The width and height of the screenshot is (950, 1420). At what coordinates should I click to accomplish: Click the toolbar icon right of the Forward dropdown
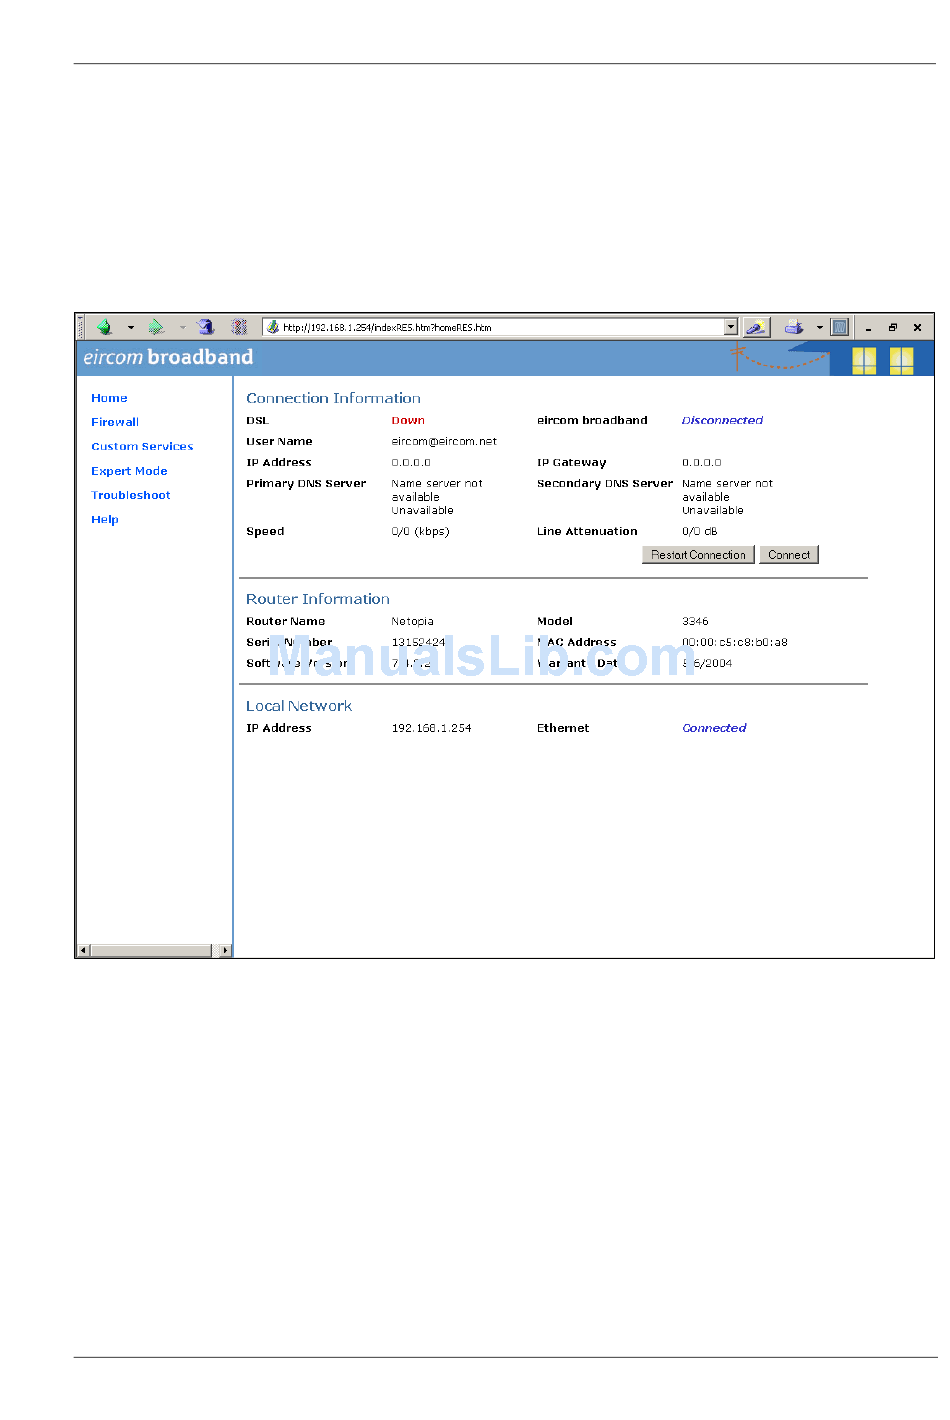tap(206, 327)
